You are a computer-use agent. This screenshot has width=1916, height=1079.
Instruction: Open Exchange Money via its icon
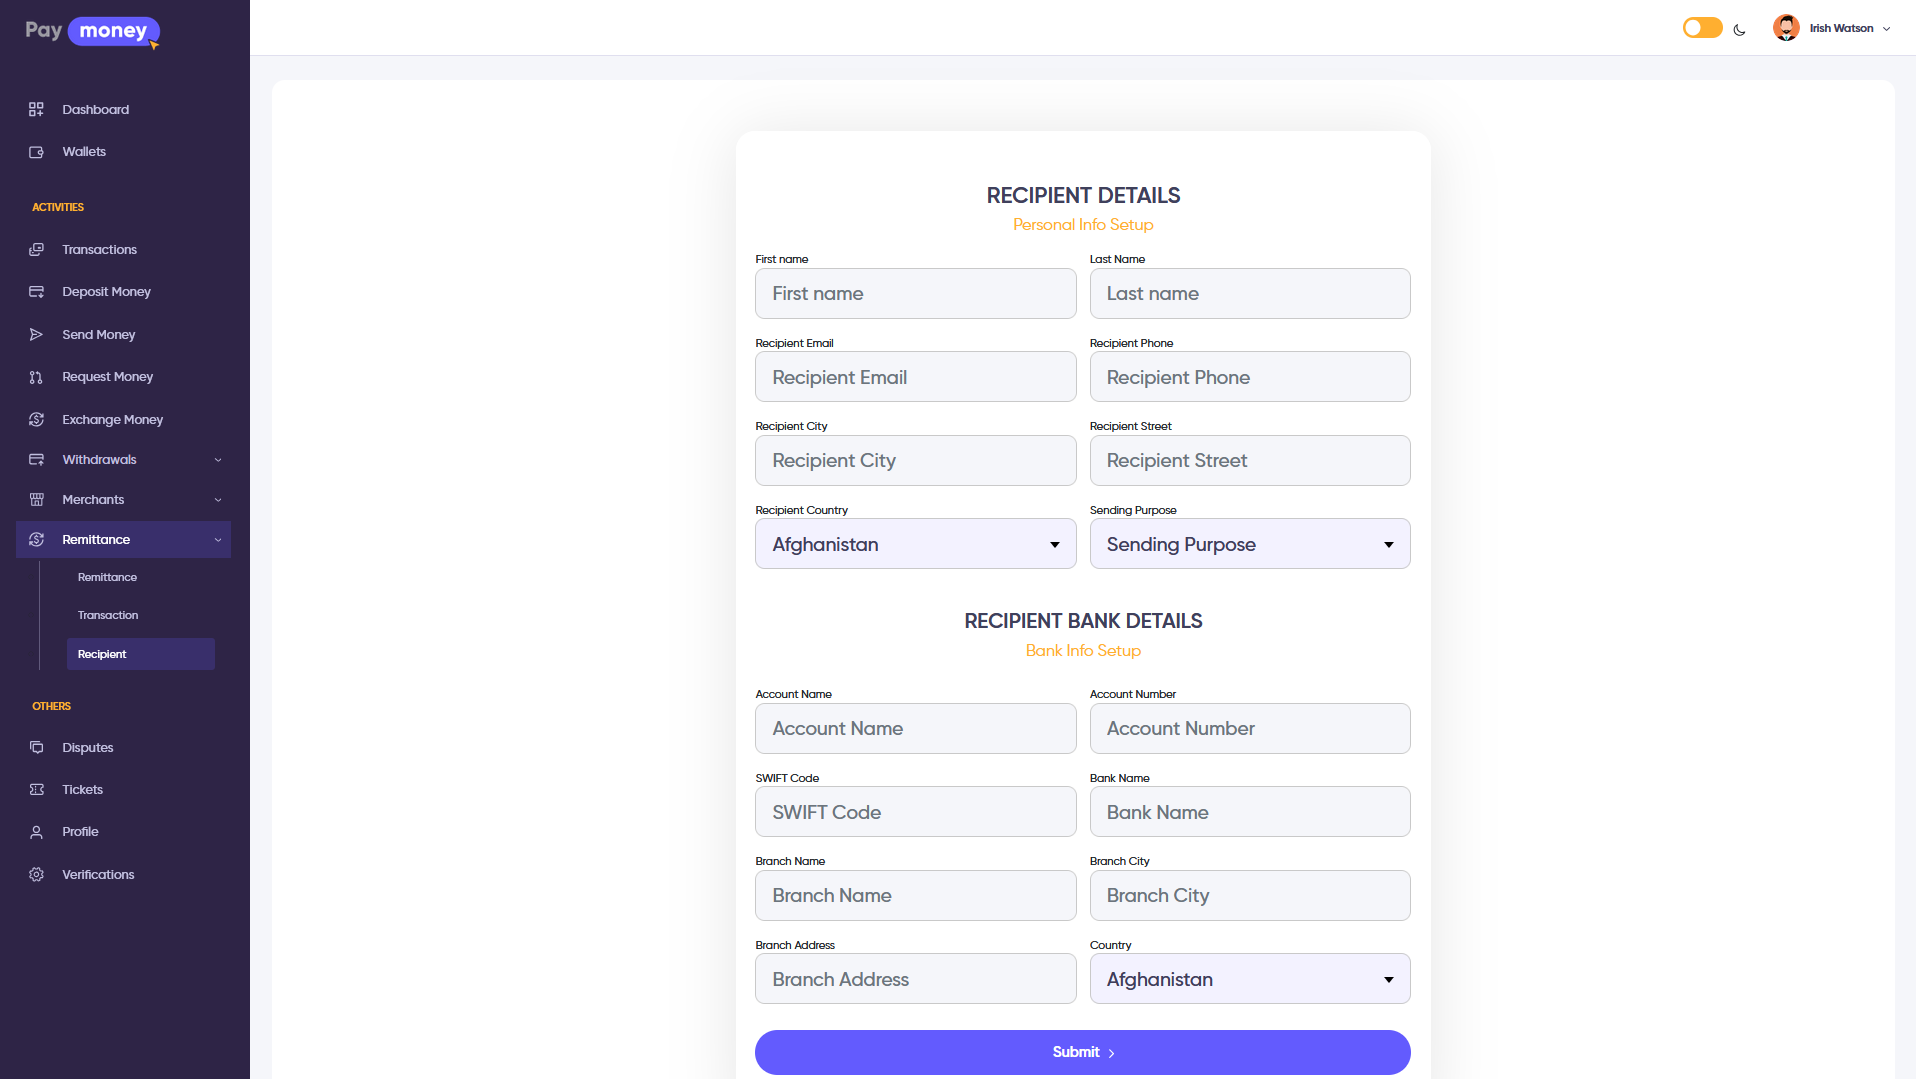[x=37, y=419]
